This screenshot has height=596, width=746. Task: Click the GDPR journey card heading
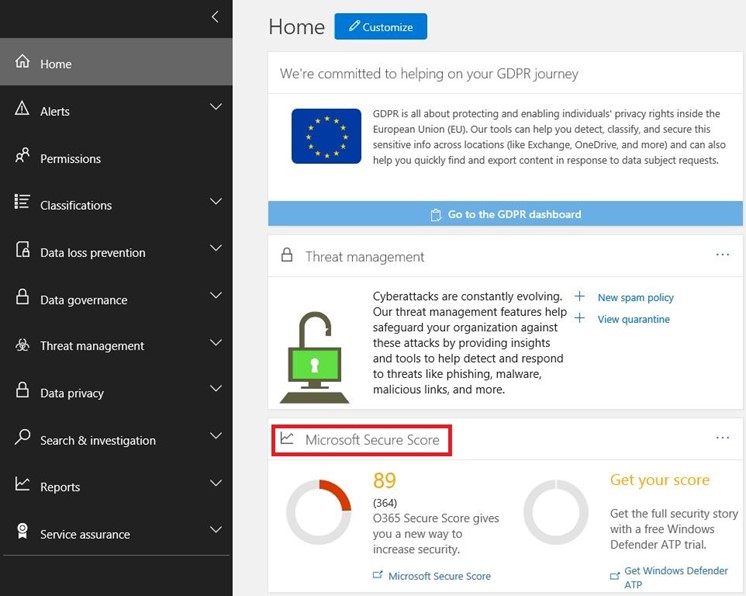pos(429,74)
